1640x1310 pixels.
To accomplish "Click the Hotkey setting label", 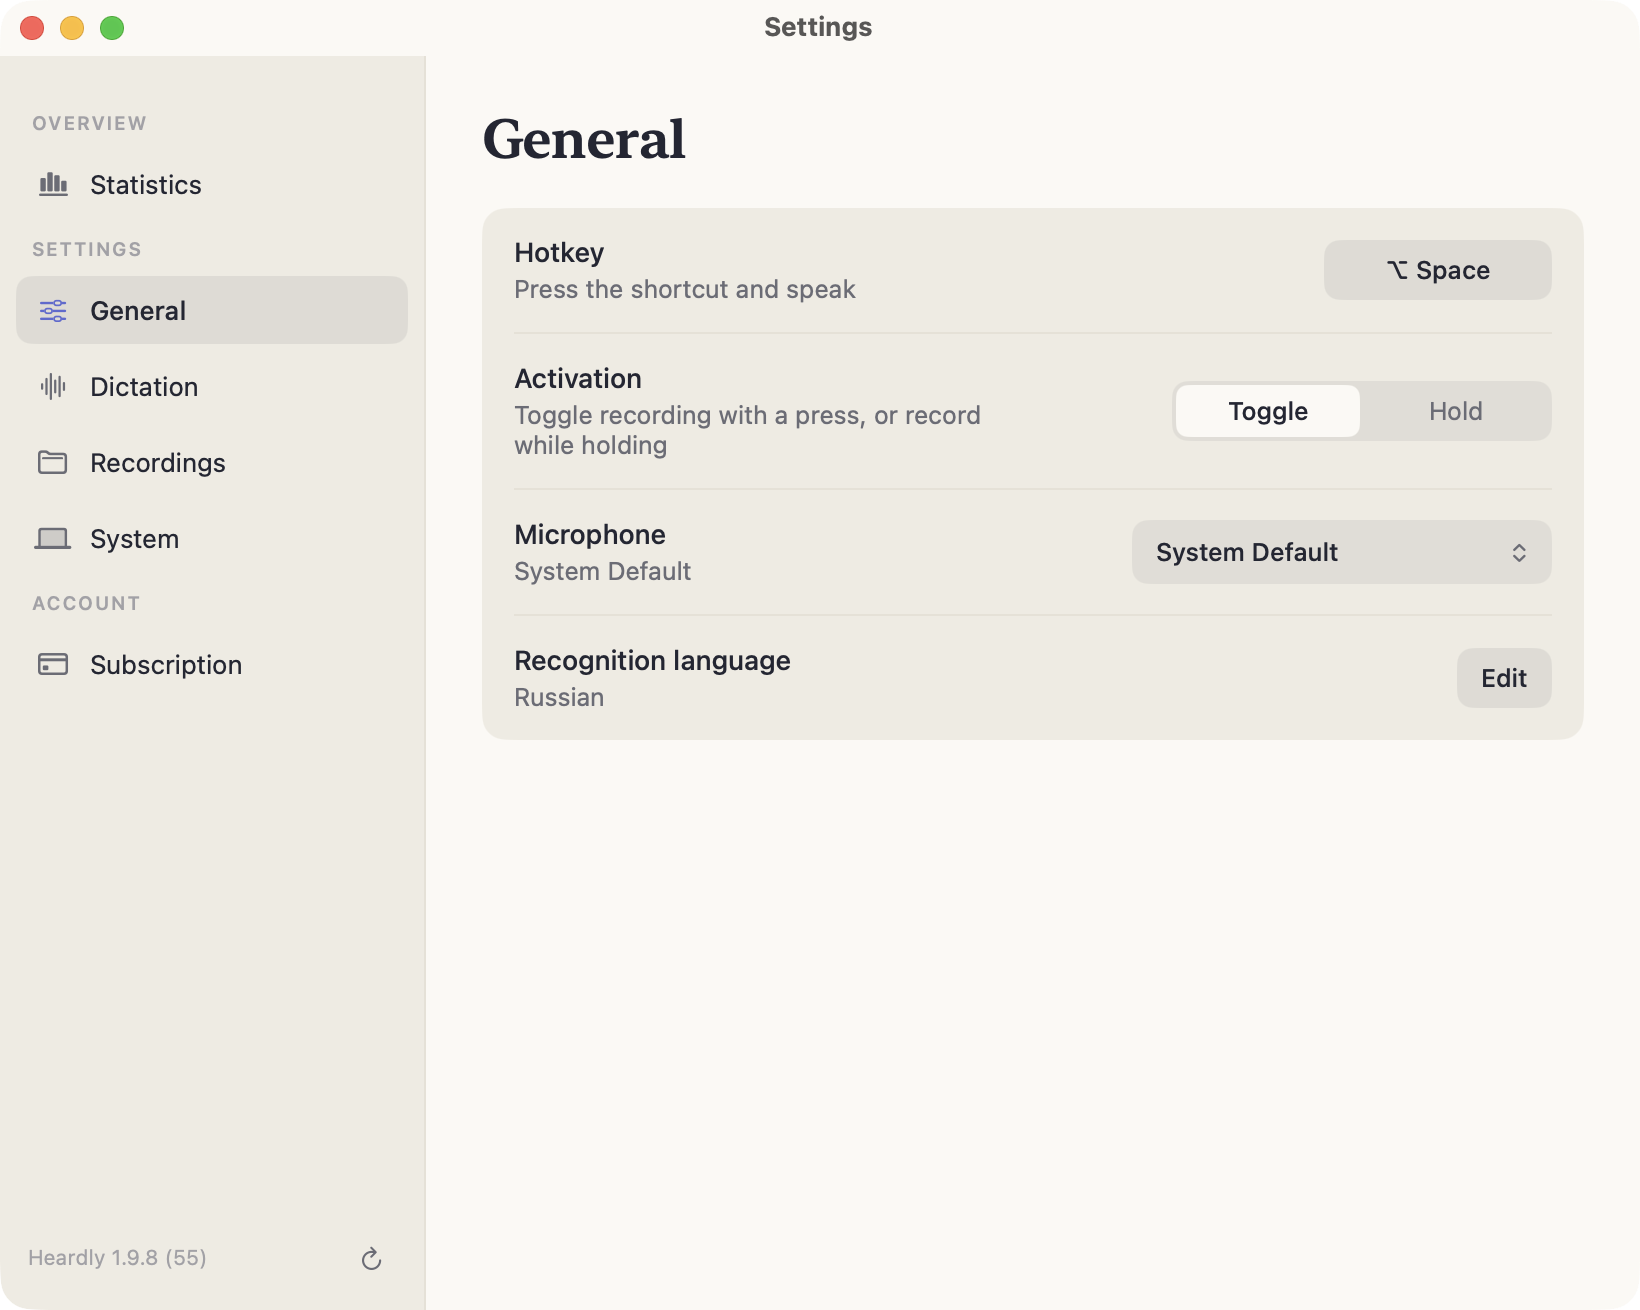I will (x=559, y=253).
